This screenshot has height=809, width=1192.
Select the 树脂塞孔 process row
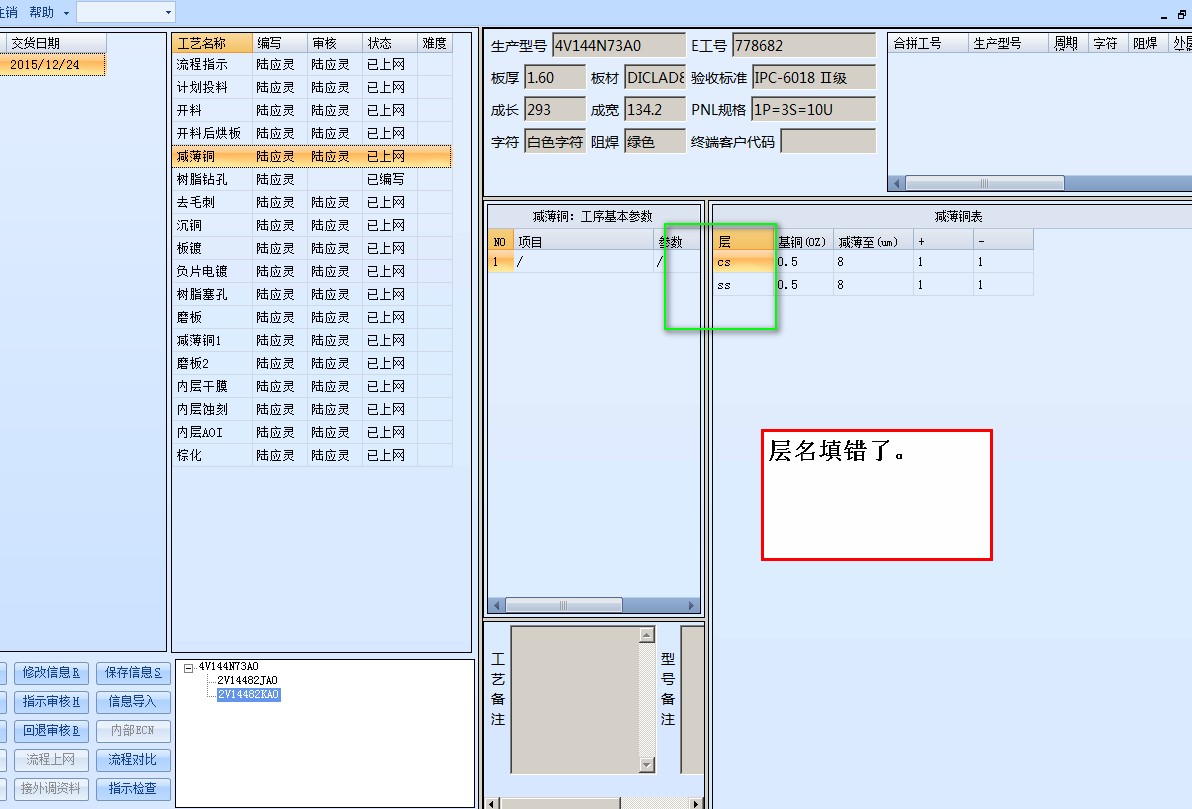tap(312, 294)
